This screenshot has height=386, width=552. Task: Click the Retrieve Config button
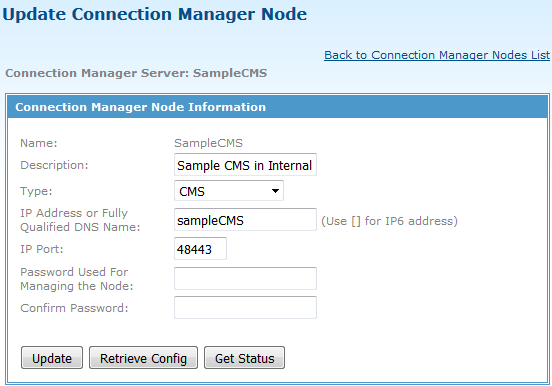point(143,358)
